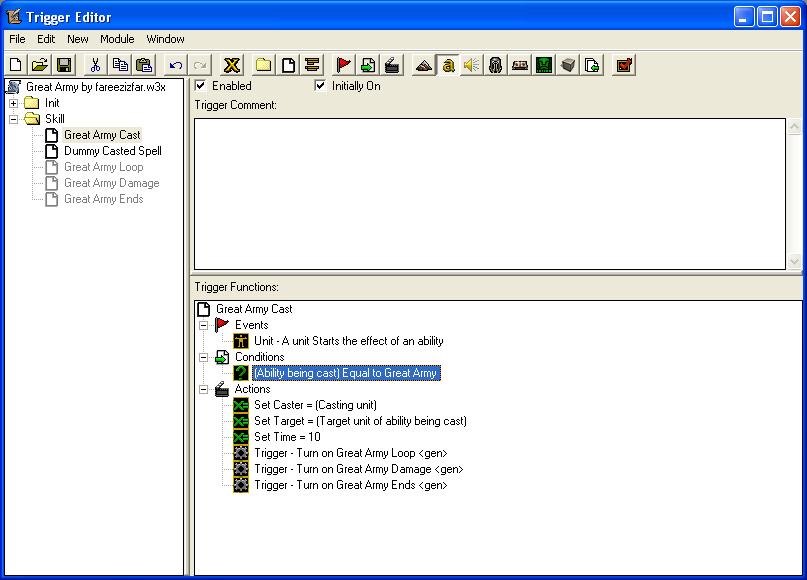Image resolution: width=807 pixels, height=580 pixels.
Task: Open the Import Manager toolbar icon
Action: 592,65
